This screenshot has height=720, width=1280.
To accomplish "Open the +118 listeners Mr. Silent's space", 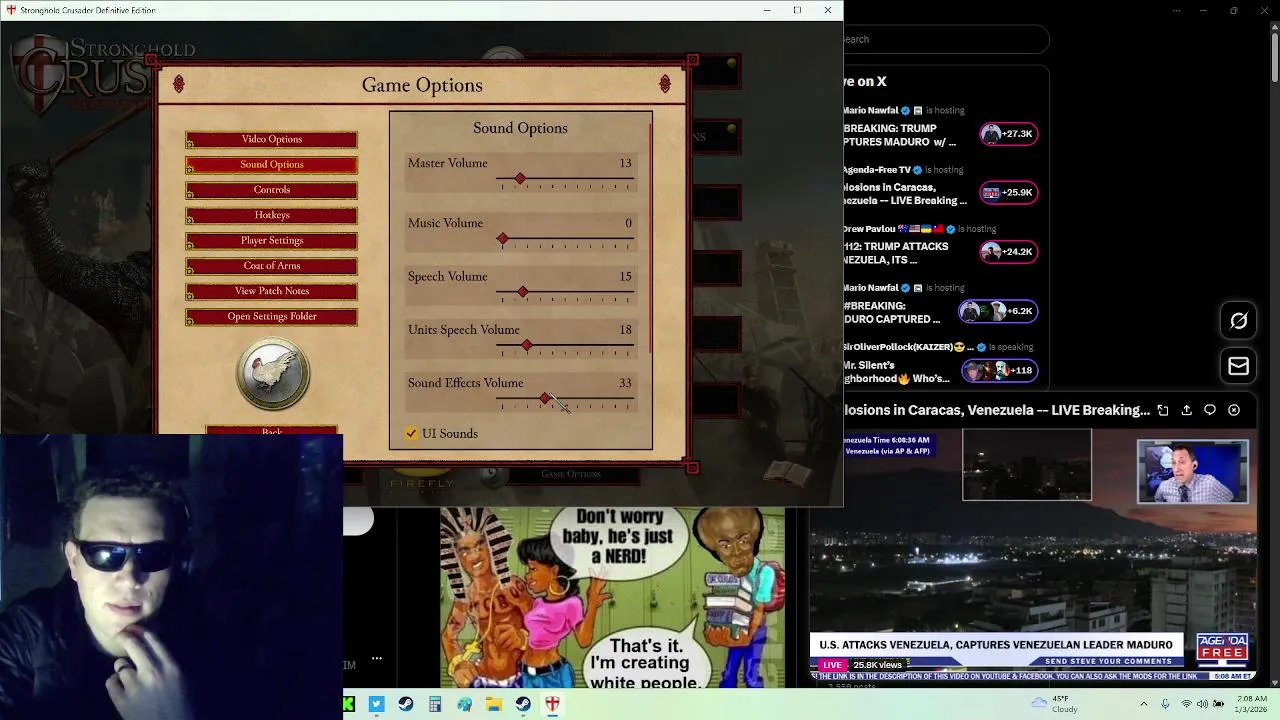I will (x=998, y=370).
